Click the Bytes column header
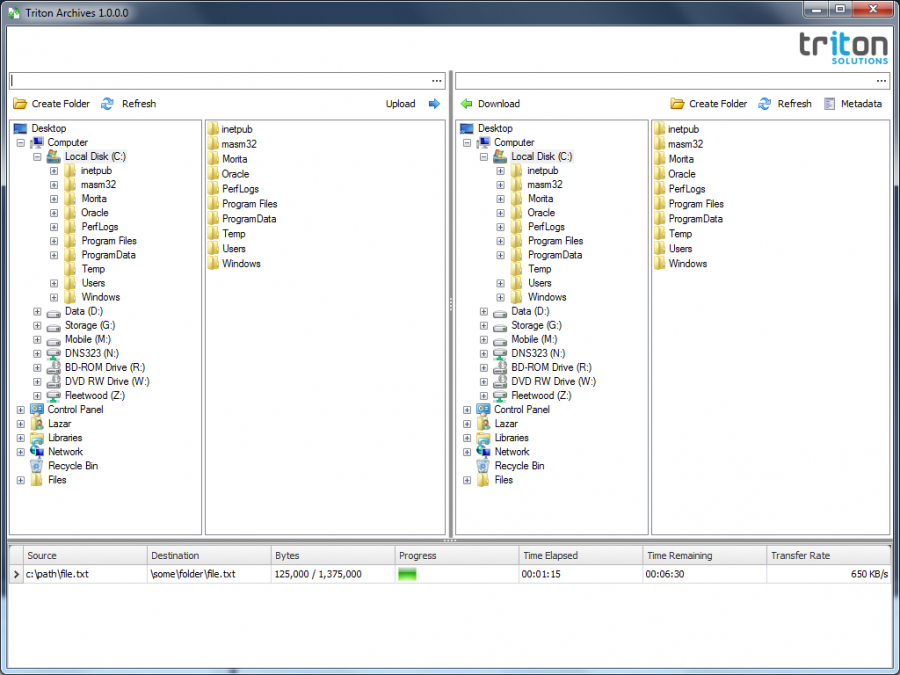Viewport: 900px width, 675px height. [x=333, y=556]
